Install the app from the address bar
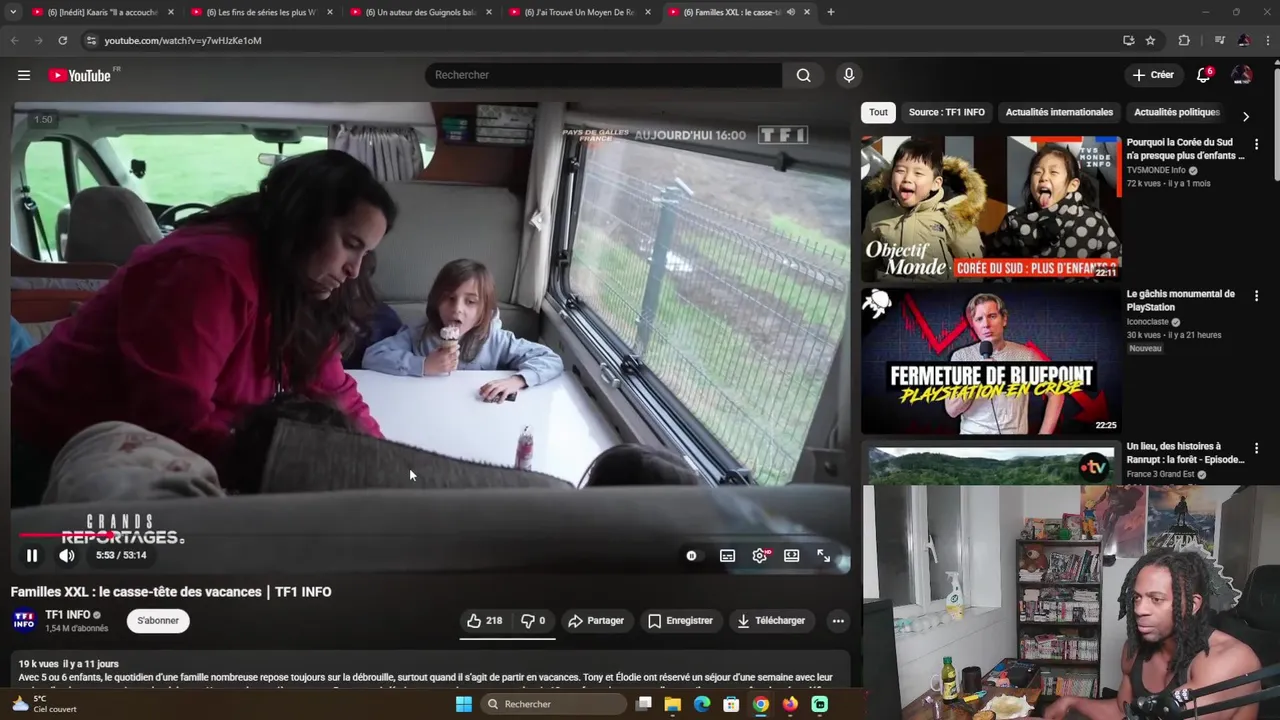This screenshot has height=720, width=1280. (1129, 40)
